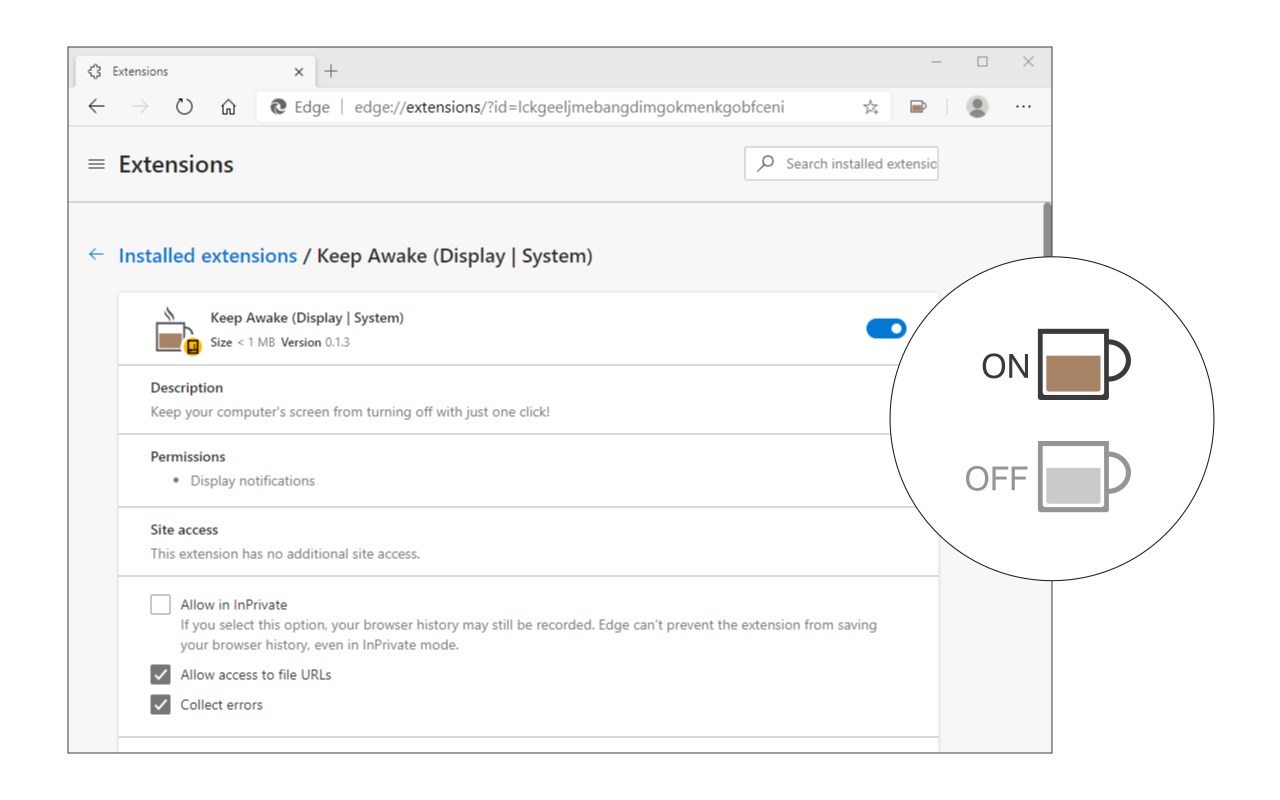Go to the browser home page icon
Image resolution: width=1280 pixels, height=800 pixels.
coord(228,107)
